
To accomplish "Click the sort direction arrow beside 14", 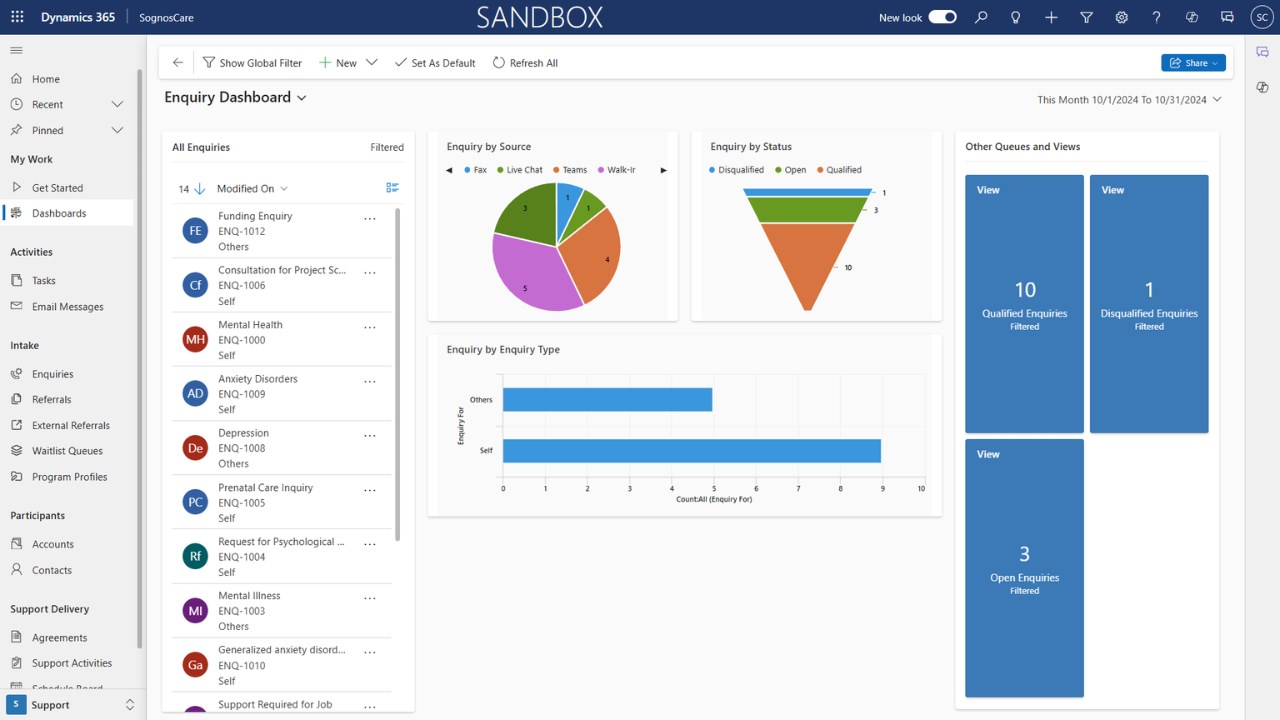I will pyautogui.click(x=199, y=188).
